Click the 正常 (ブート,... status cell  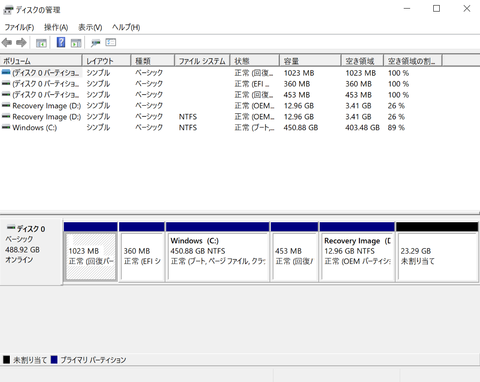(254, 128)
